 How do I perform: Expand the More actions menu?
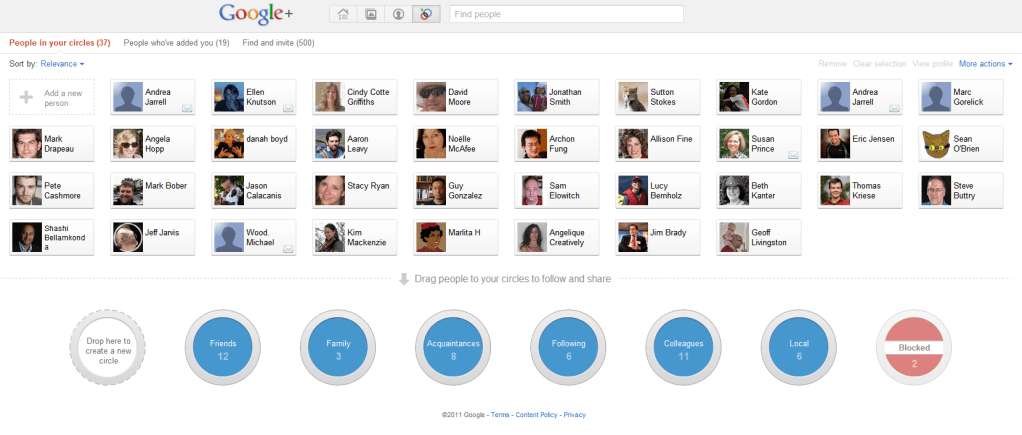986,64
